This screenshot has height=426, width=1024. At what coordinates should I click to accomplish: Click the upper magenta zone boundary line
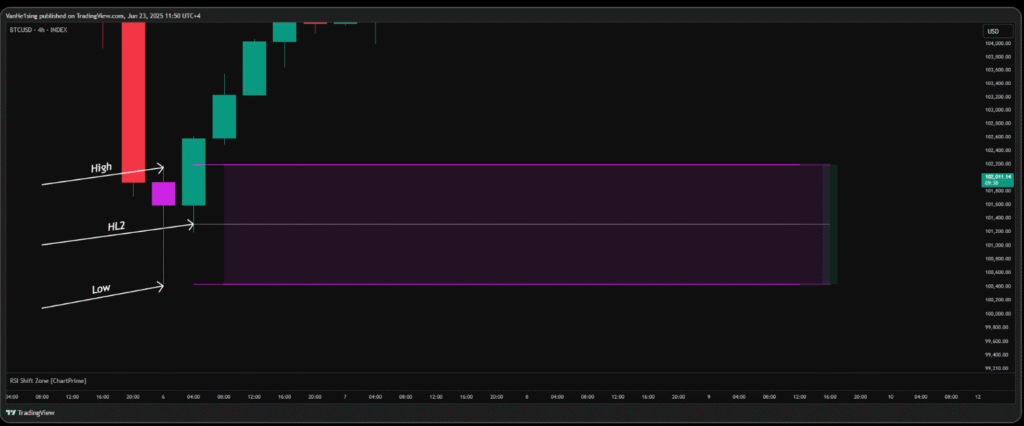(x=500, y=164)
